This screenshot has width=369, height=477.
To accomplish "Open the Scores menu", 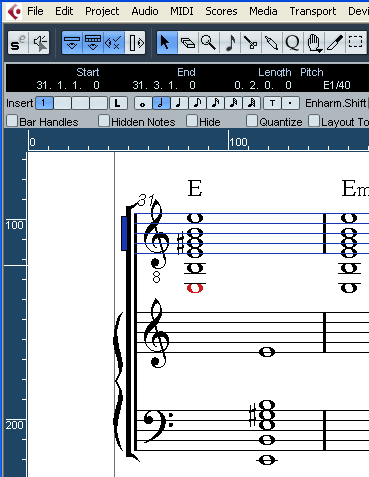I will click(221, 11).
